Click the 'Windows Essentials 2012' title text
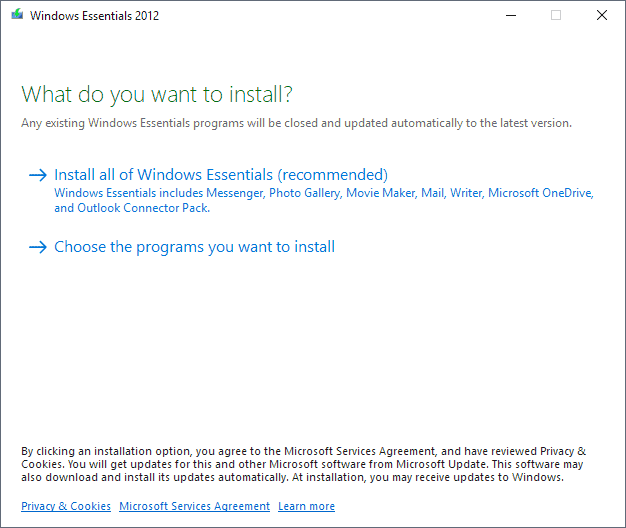The image size is (626, 528). click(x=94, y=16)
